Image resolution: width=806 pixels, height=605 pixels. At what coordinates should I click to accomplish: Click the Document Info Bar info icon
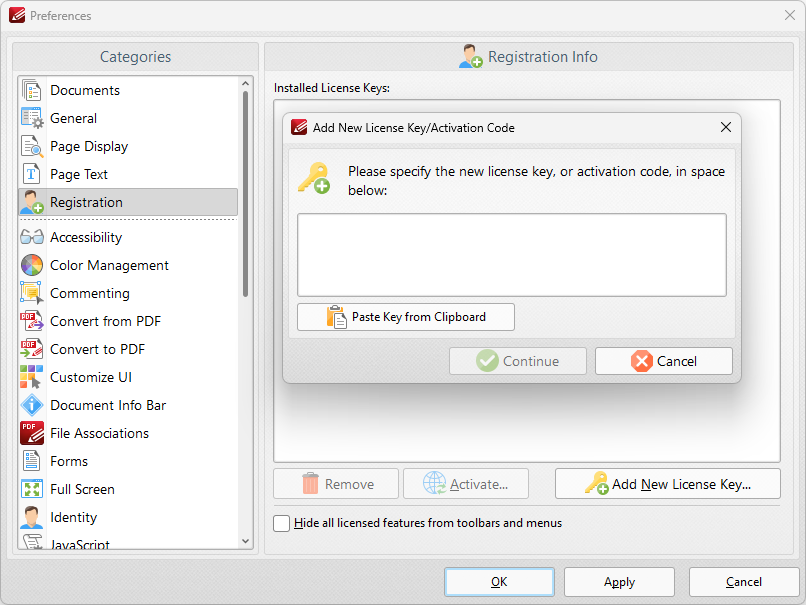click(x=32, y=405)
